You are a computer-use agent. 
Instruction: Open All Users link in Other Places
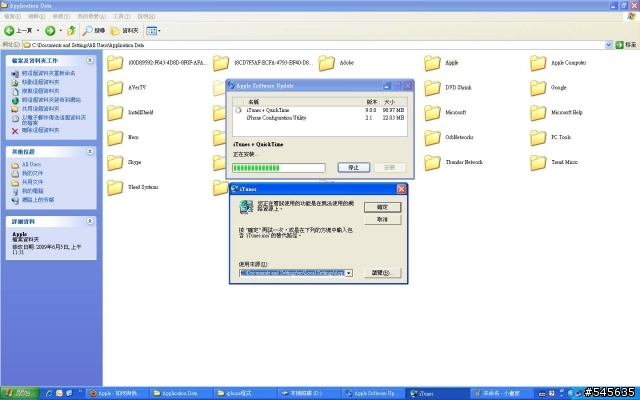31,164
